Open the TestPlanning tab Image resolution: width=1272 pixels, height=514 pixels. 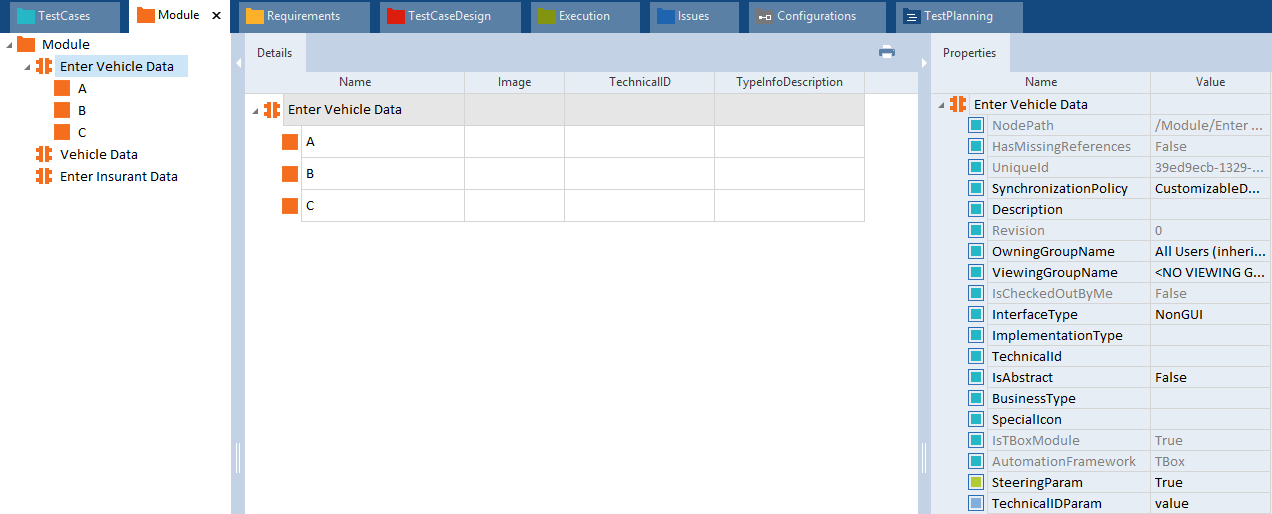point(959,16)
